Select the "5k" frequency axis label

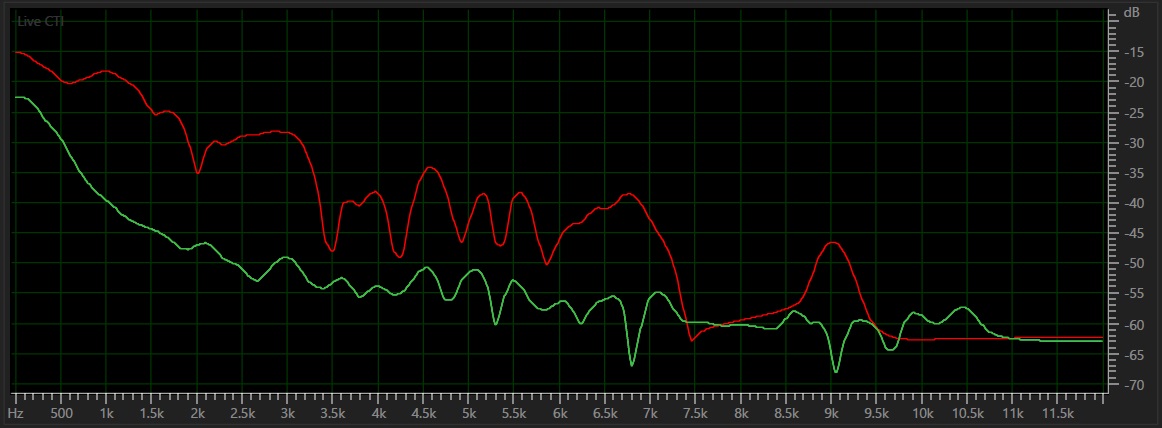point(468,413)
